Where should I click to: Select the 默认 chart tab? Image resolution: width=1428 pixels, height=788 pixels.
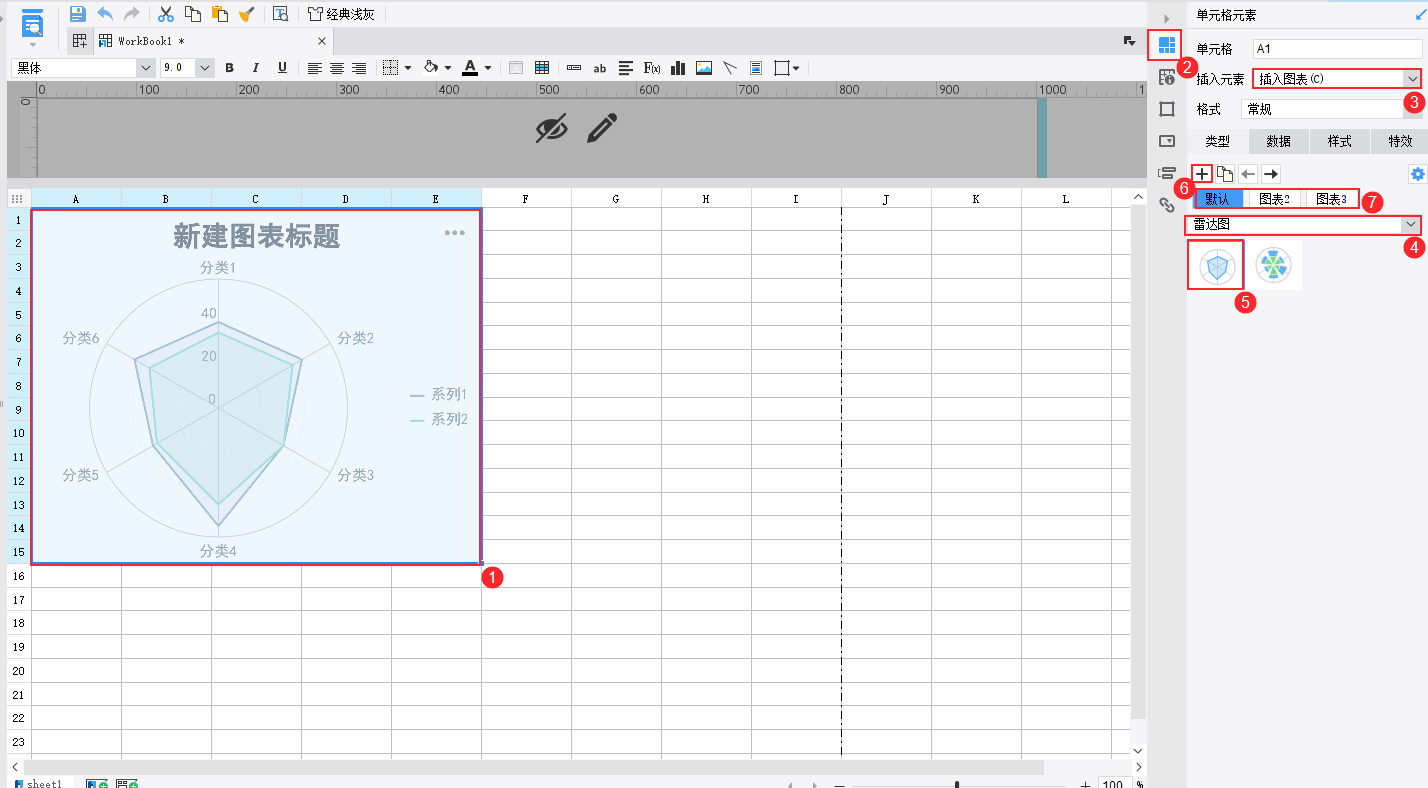coord(1219,199)
